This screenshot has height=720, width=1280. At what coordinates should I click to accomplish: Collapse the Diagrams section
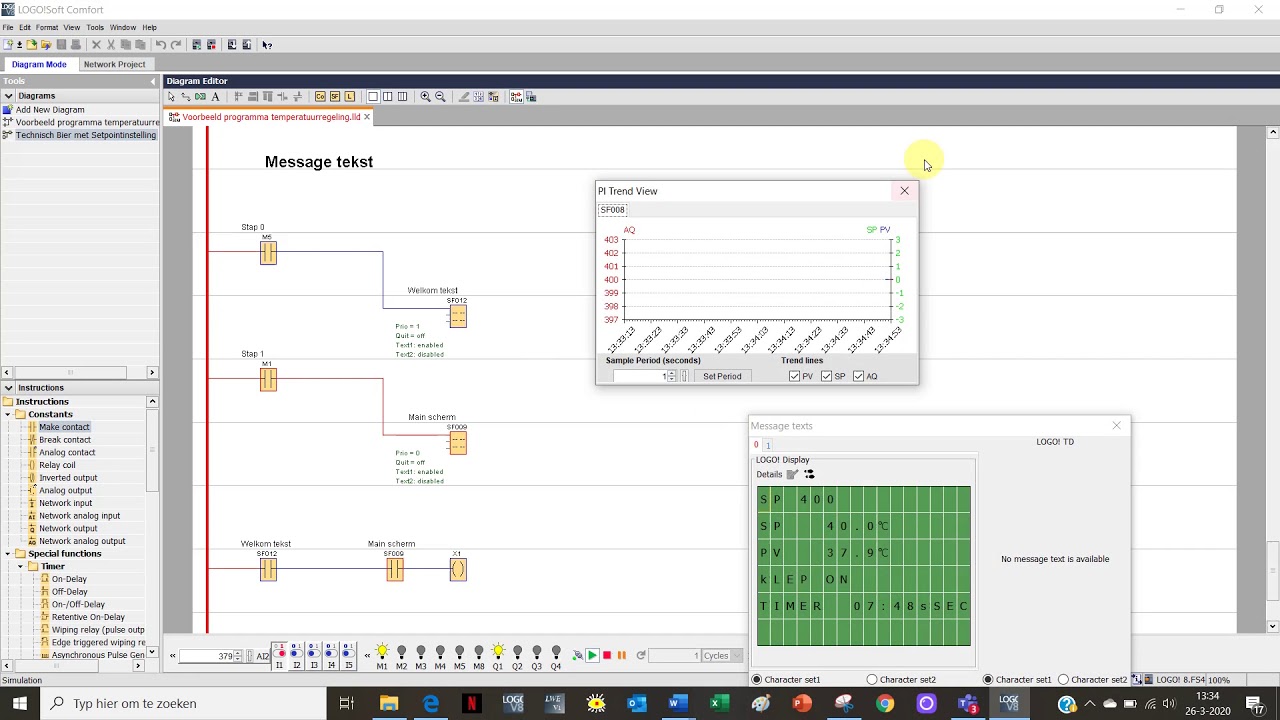[8, 96]
